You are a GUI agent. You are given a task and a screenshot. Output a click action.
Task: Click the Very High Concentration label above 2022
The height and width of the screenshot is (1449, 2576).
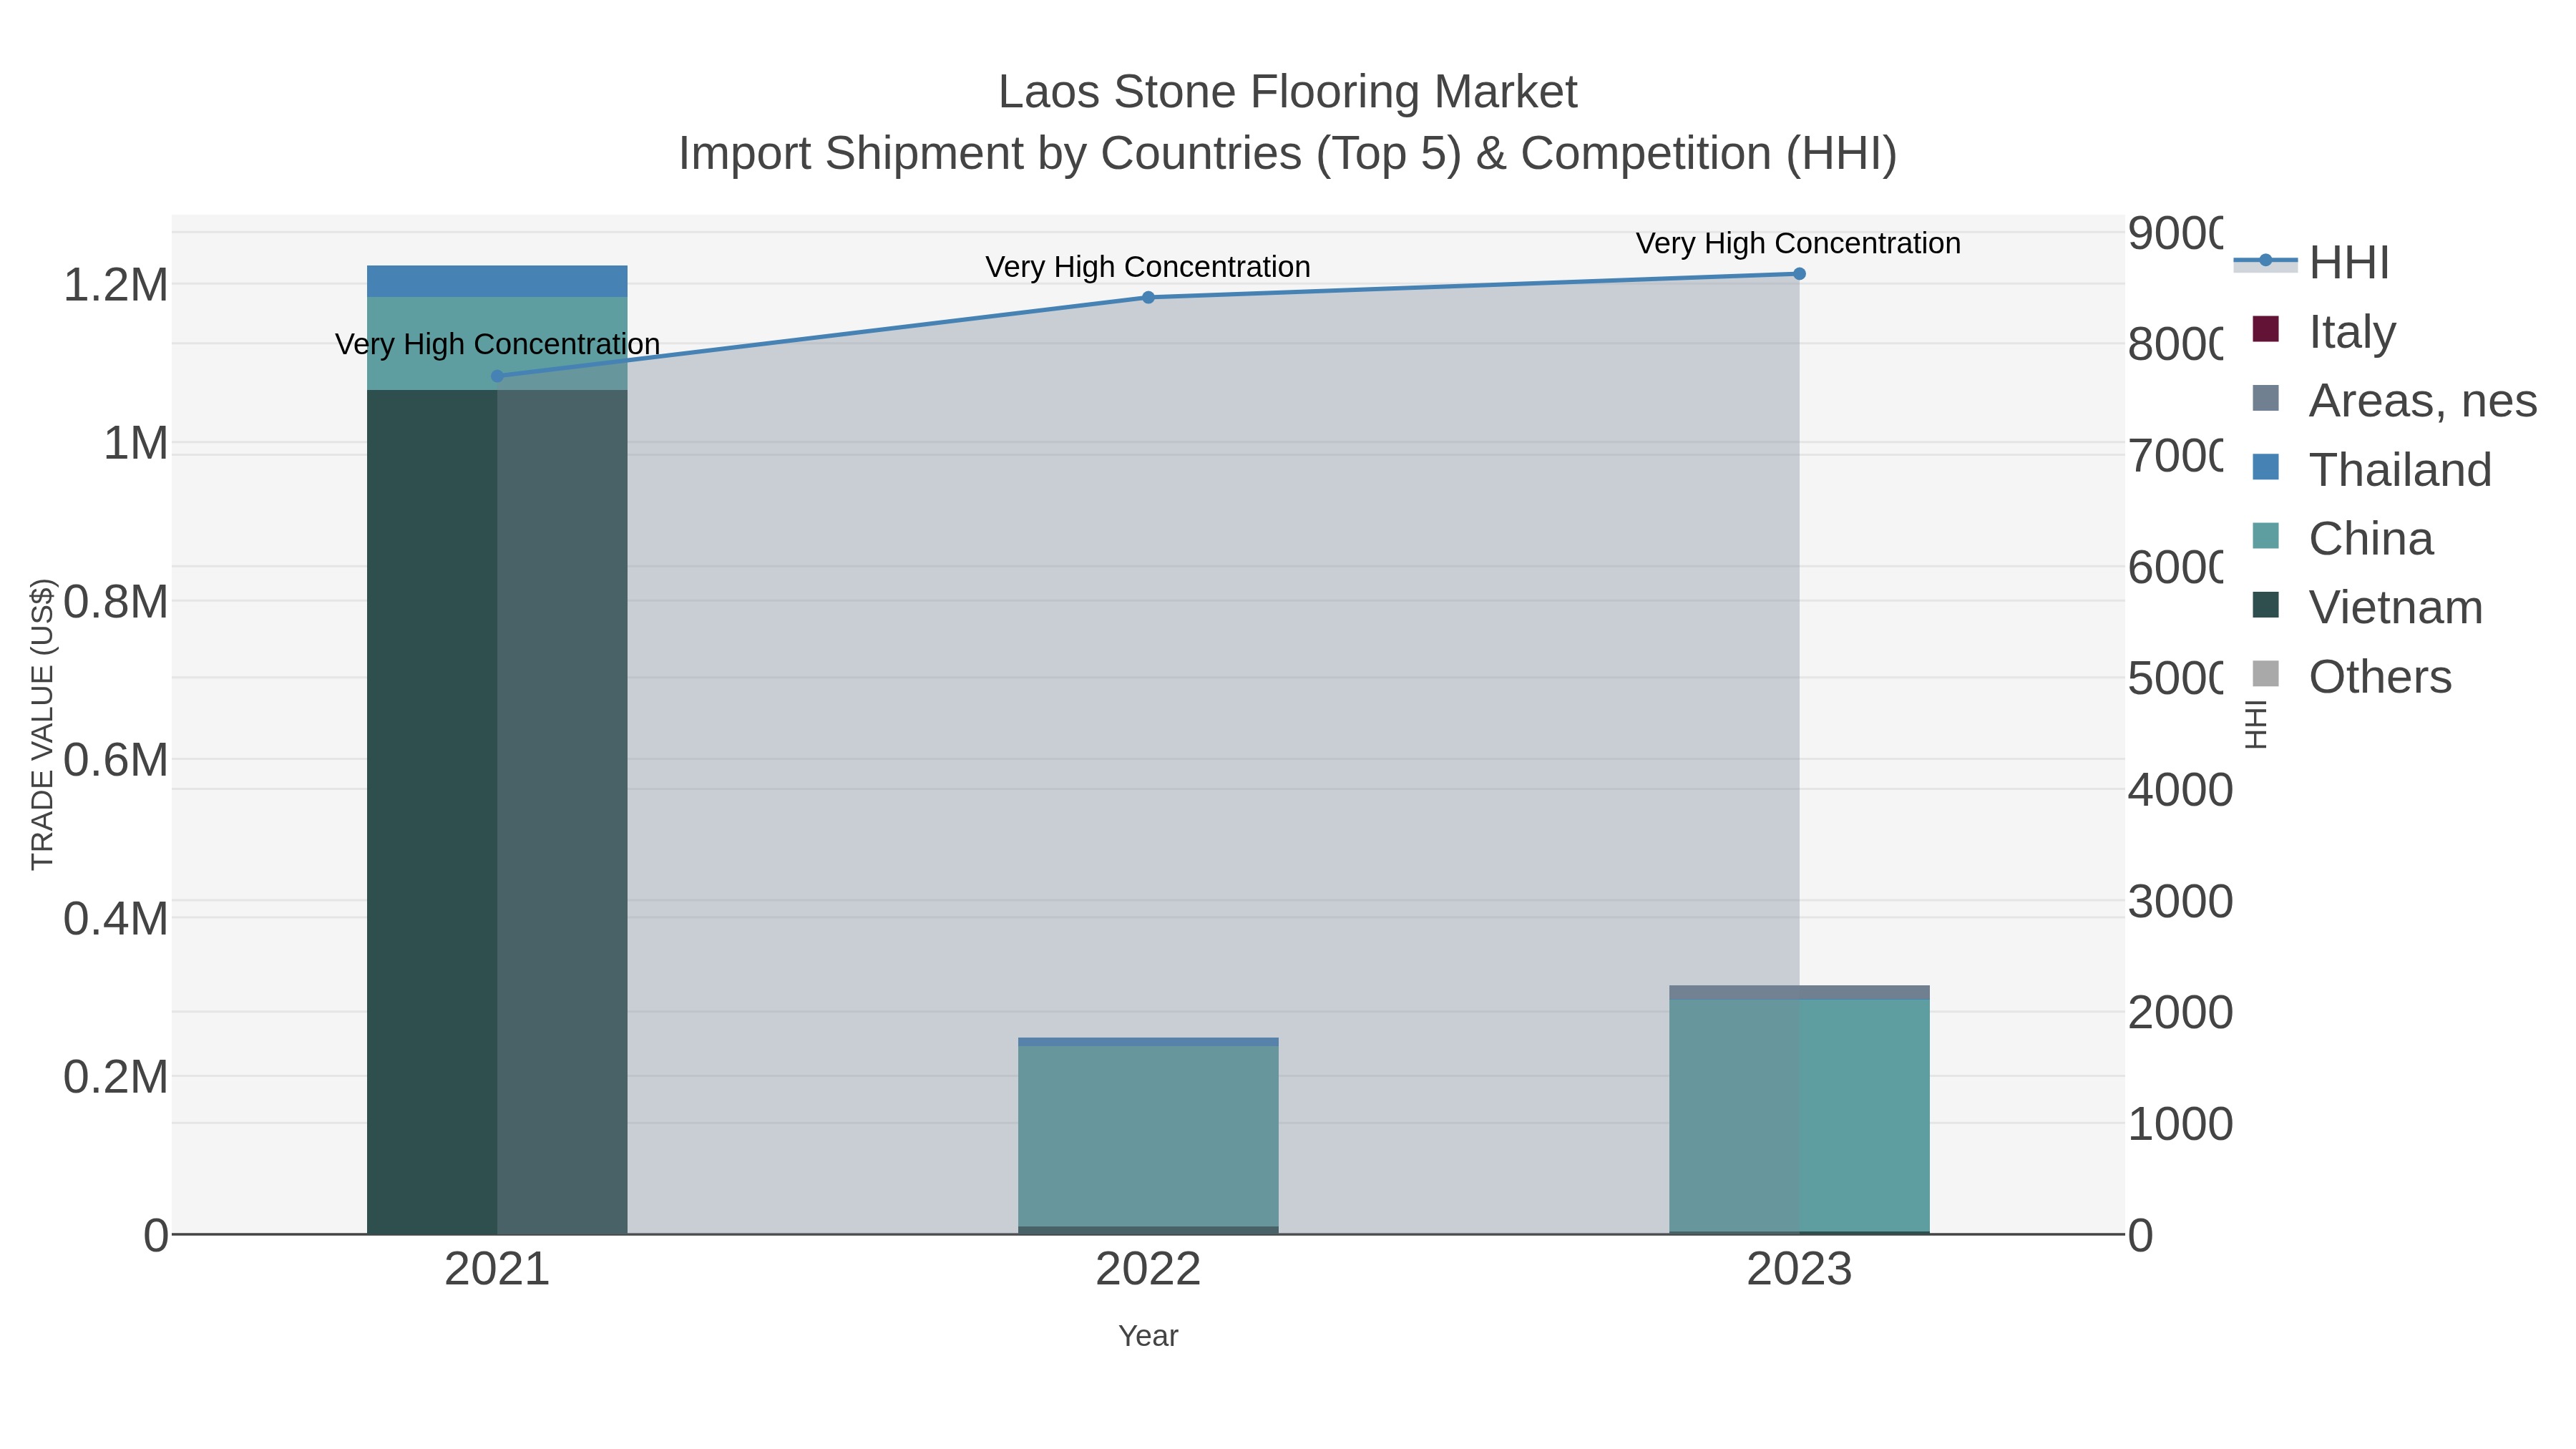(1148, 267)
